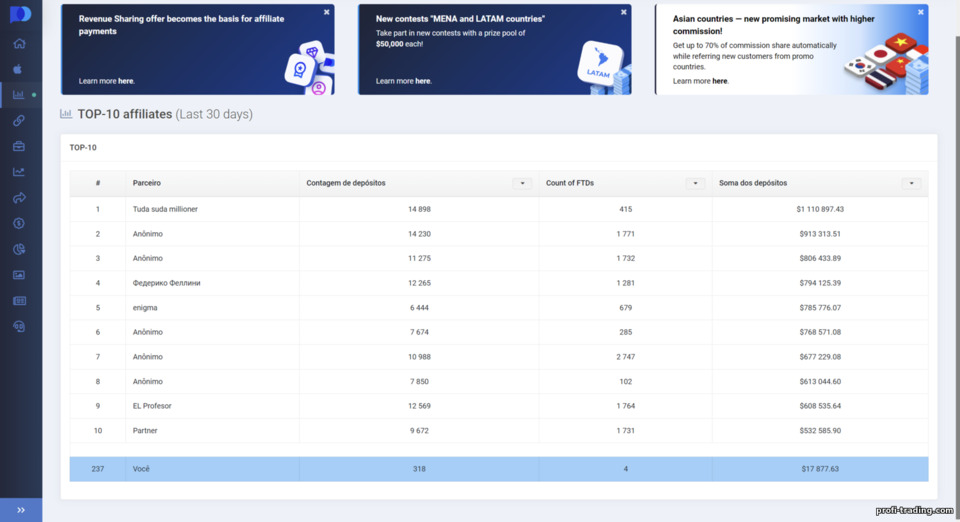Click 'here' link in Asian countries banner

(x=720, y=81)
